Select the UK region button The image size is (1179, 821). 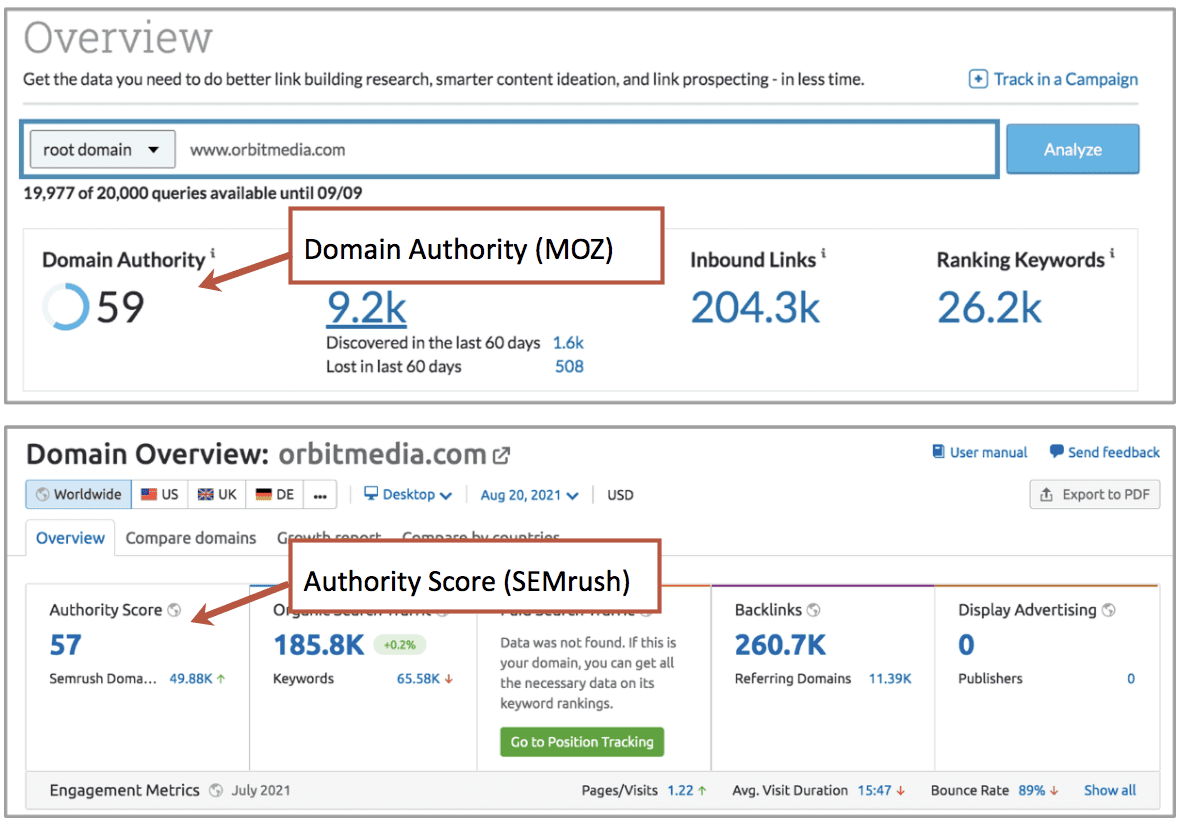pos(217,494)
